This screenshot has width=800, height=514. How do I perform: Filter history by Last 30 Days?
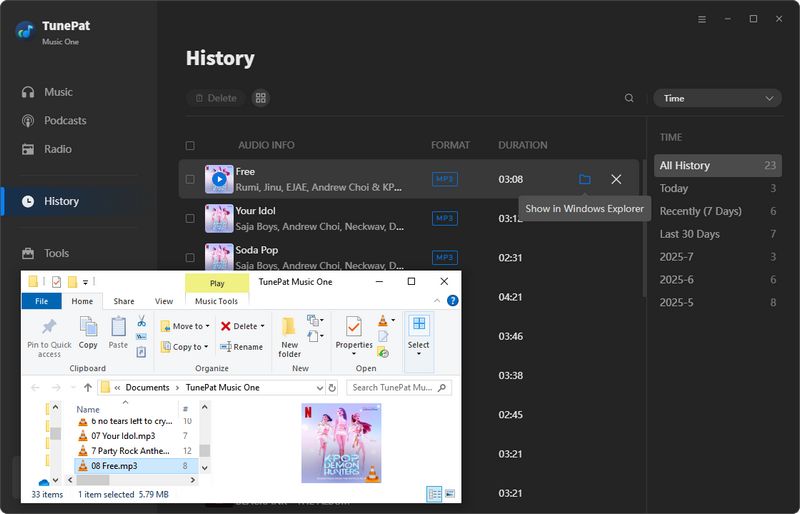coord(689,234)
